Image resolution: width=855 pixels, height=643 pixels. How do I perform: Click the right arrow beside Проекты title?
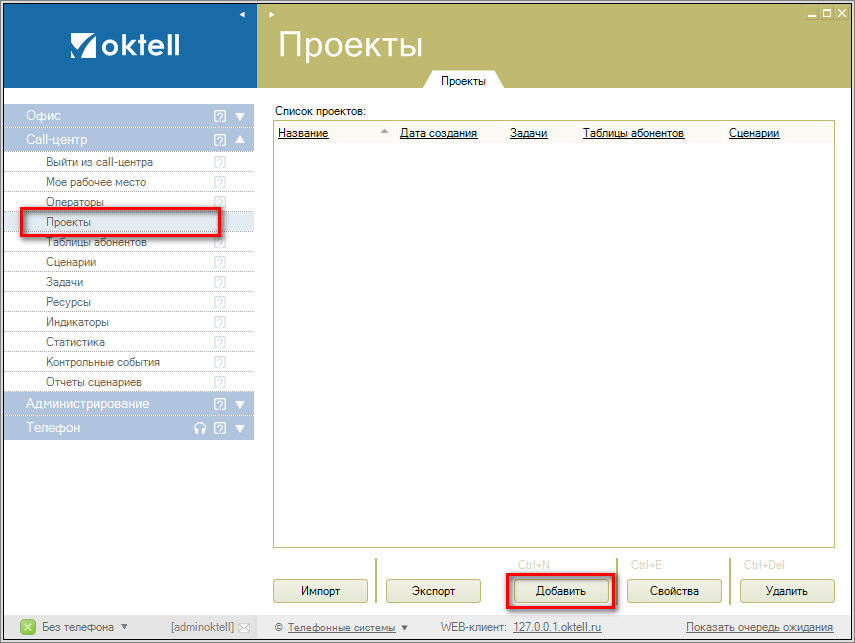coord(272,15)
